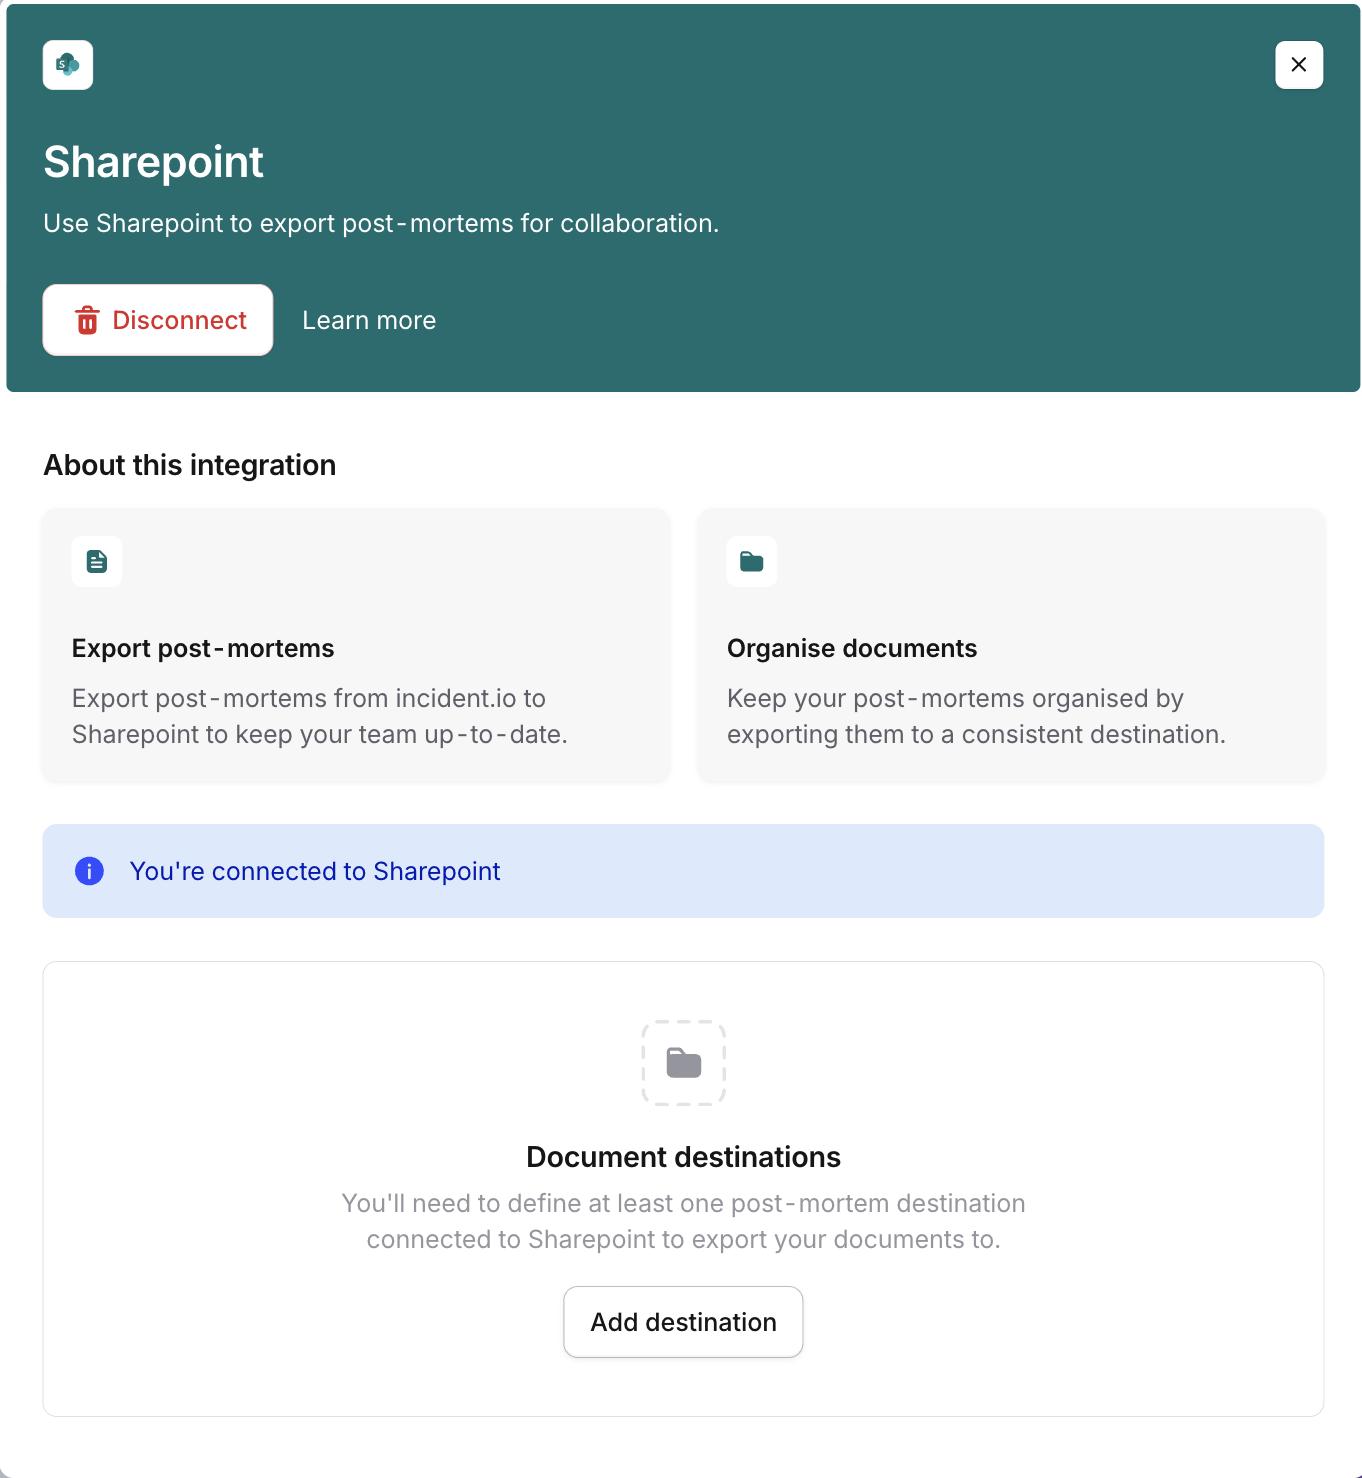Select the Export post-mortems card title

pos(203,648)
